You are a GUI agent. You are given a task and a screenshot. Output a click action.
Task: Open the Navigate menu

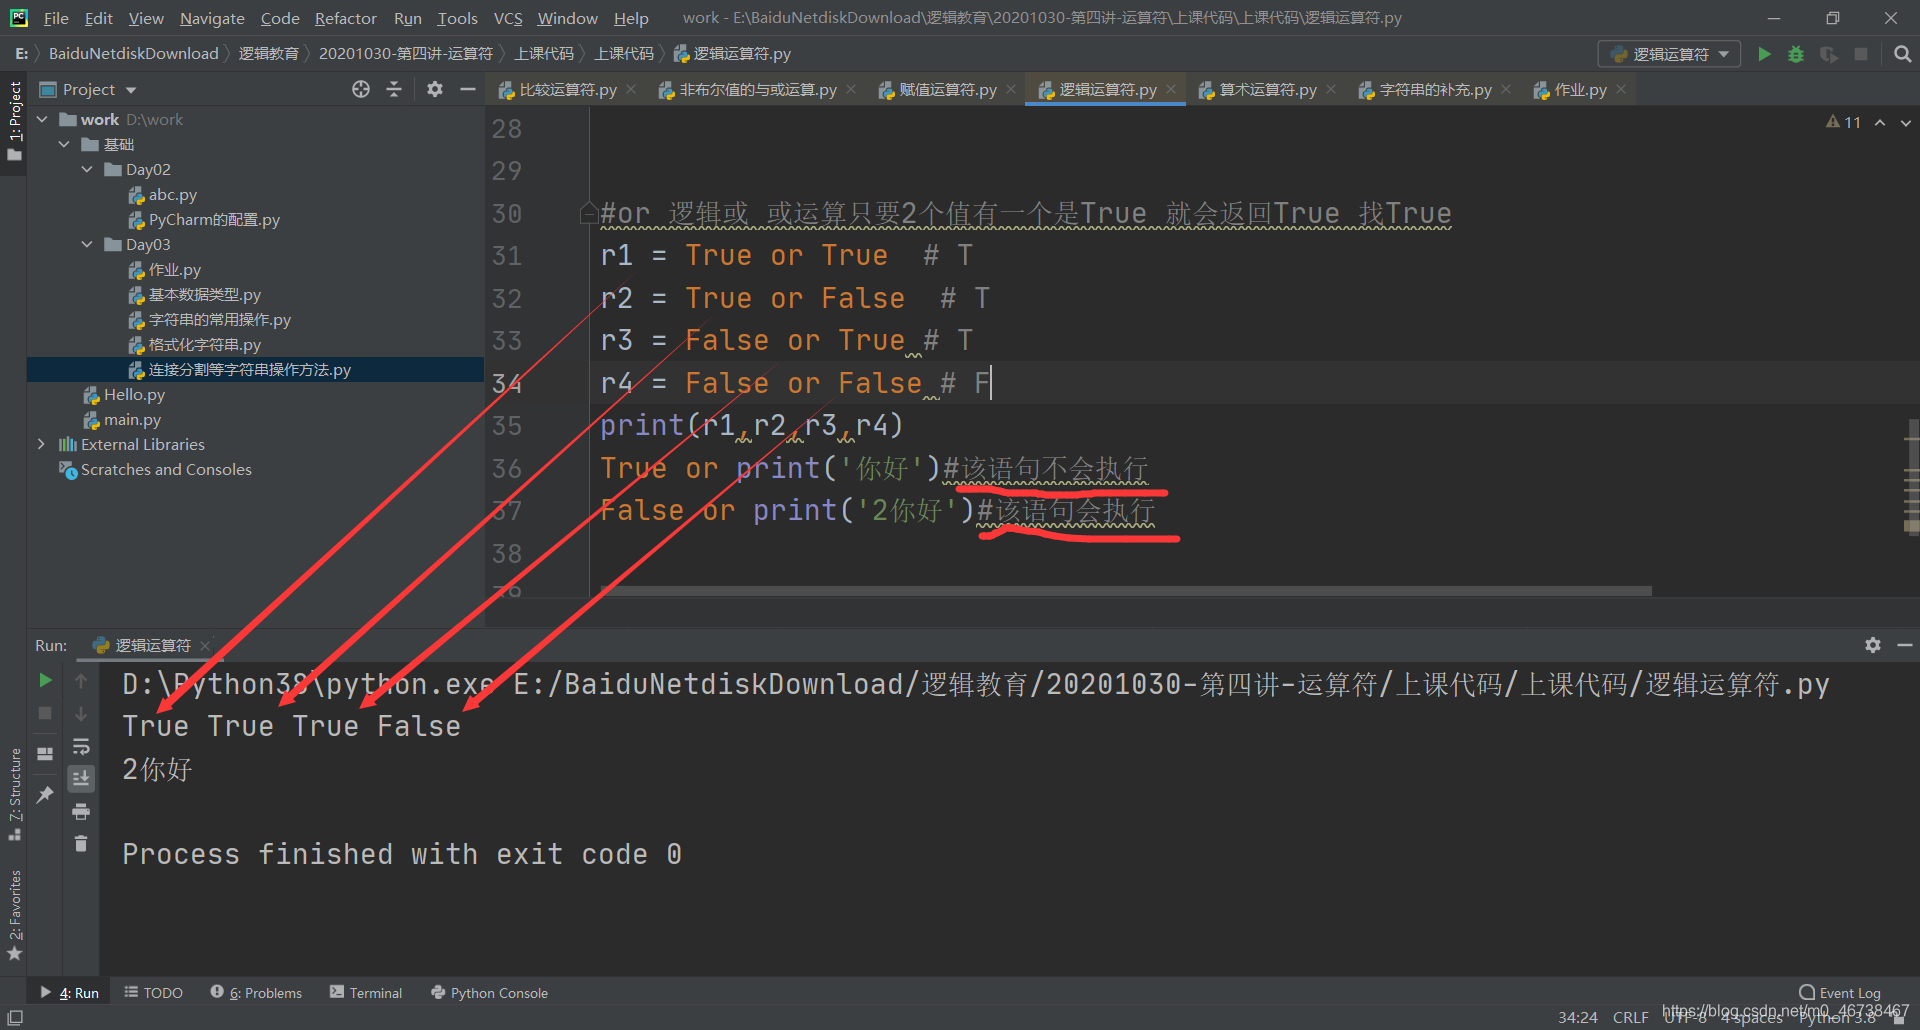pyautogui.click(x=212, y=18)
